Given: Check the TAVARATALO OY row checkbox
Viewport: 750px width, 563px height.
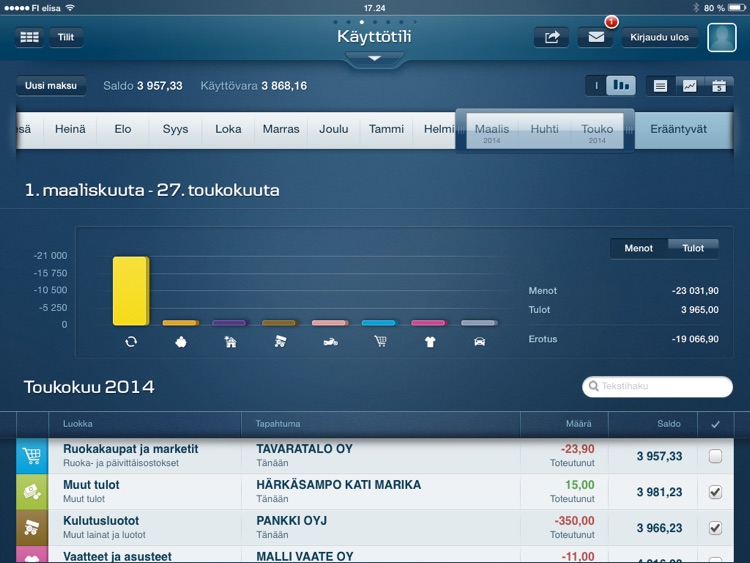Looking at the screenshot, I should tap(715, 456).
